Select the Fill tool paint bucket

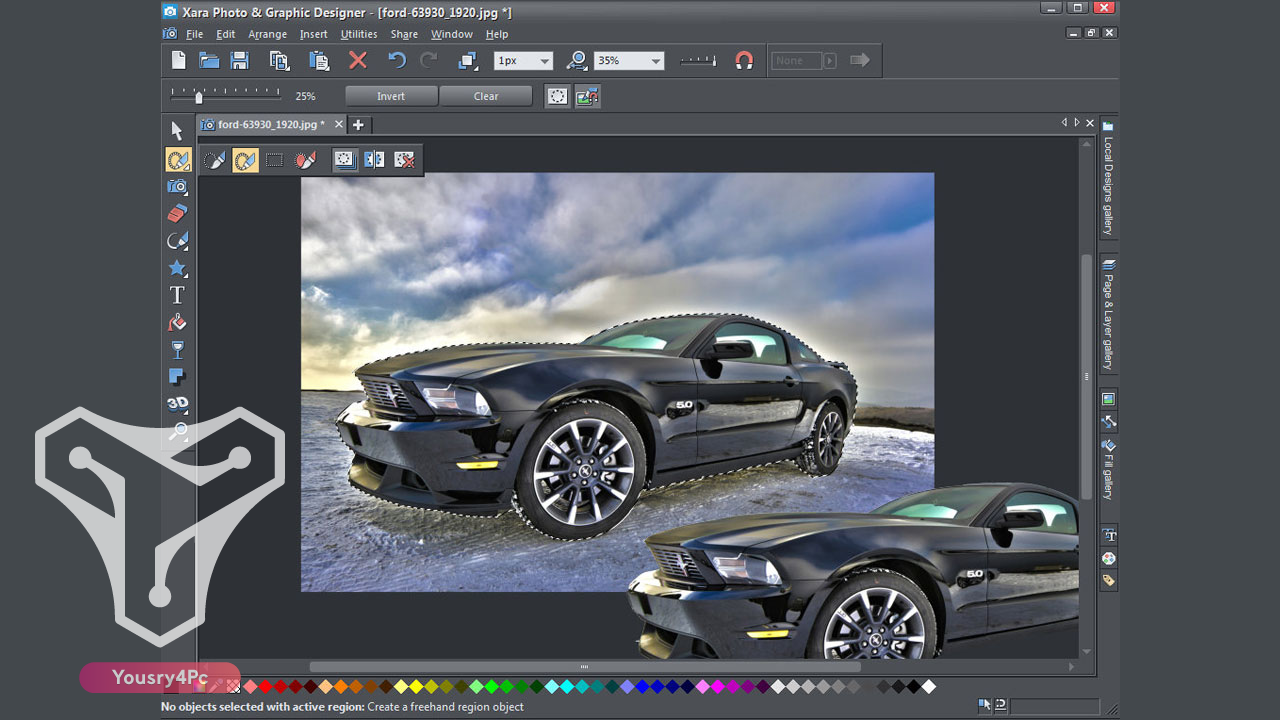click(177, 322)
